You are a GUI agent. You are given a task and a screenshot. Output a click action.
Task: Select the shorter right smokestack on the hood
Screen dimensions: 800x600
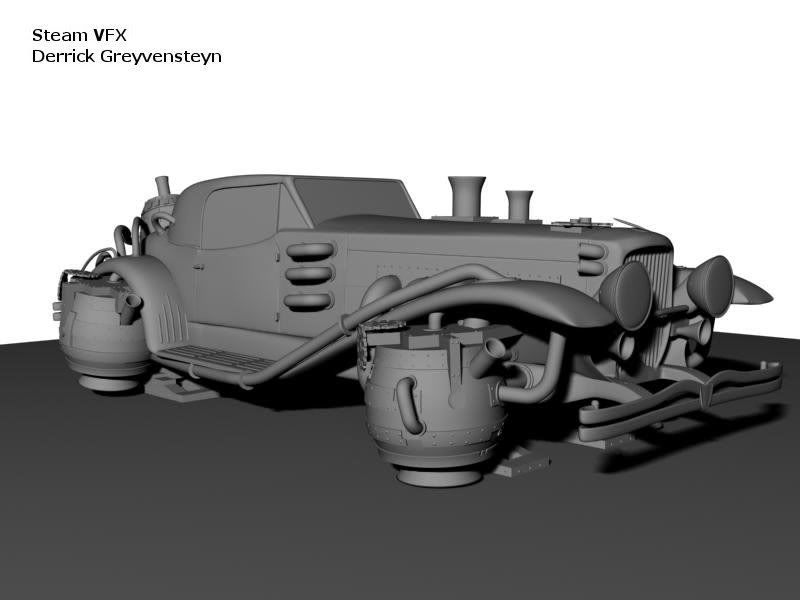point(519,204)
